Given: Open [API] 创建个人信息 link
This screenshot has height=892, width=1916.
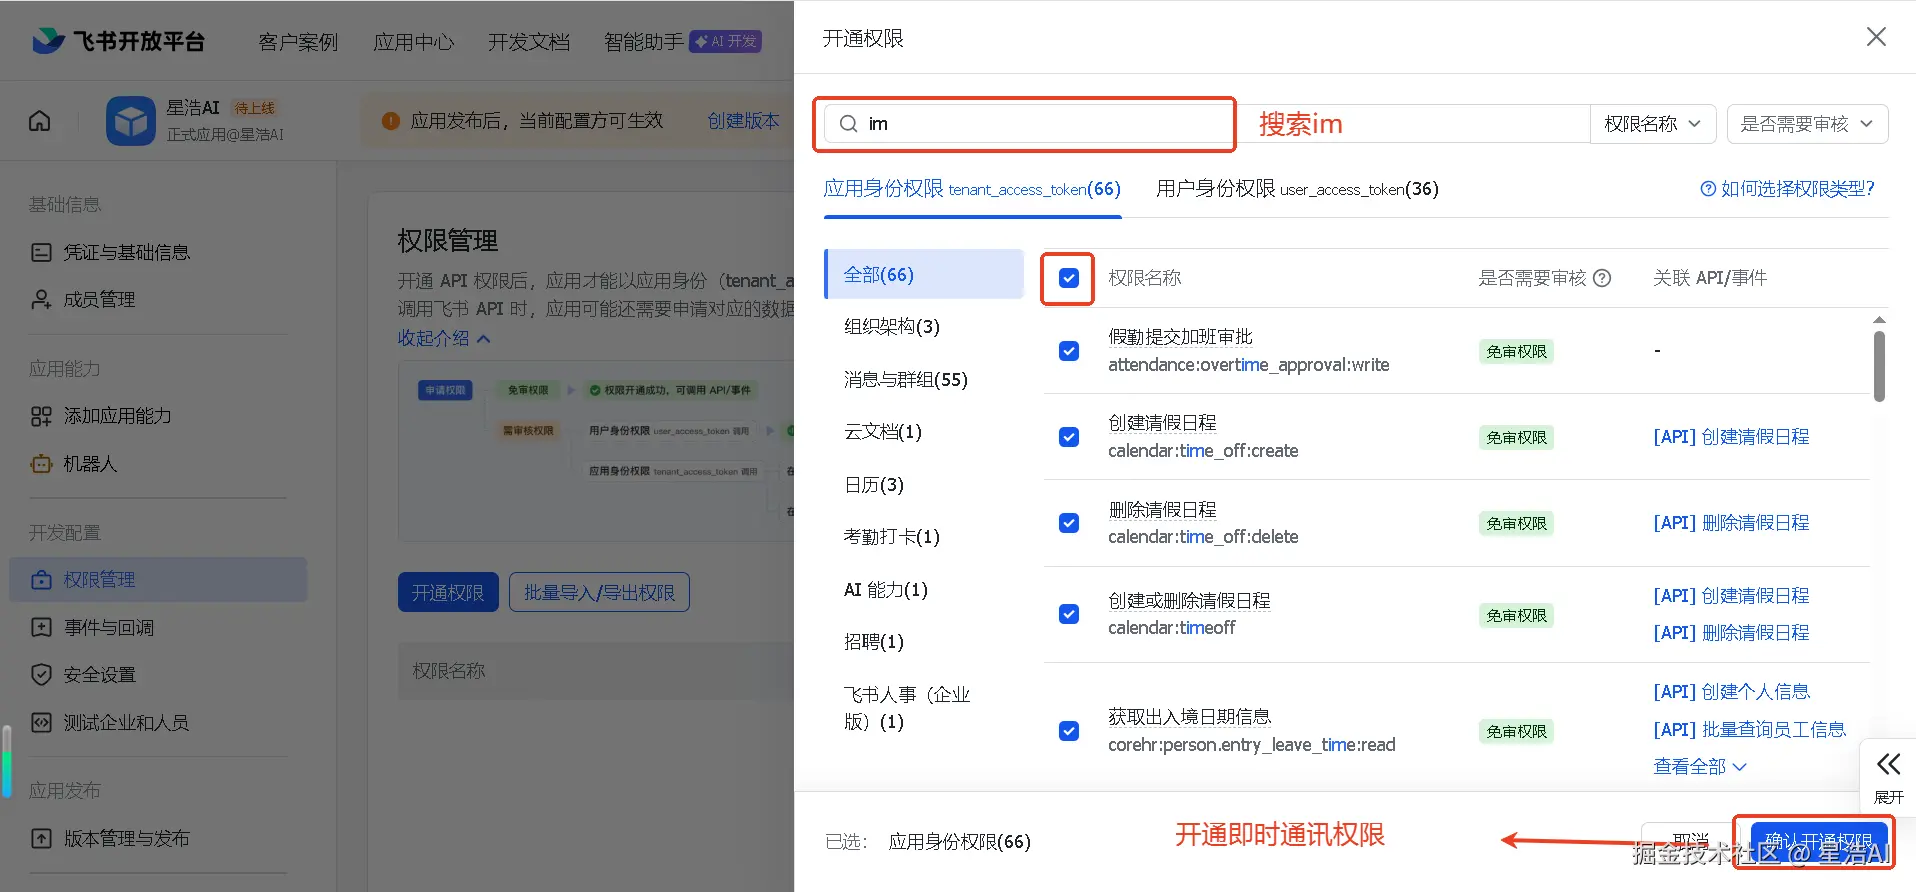Looking at the screenshot, I should click(1732, 692).
